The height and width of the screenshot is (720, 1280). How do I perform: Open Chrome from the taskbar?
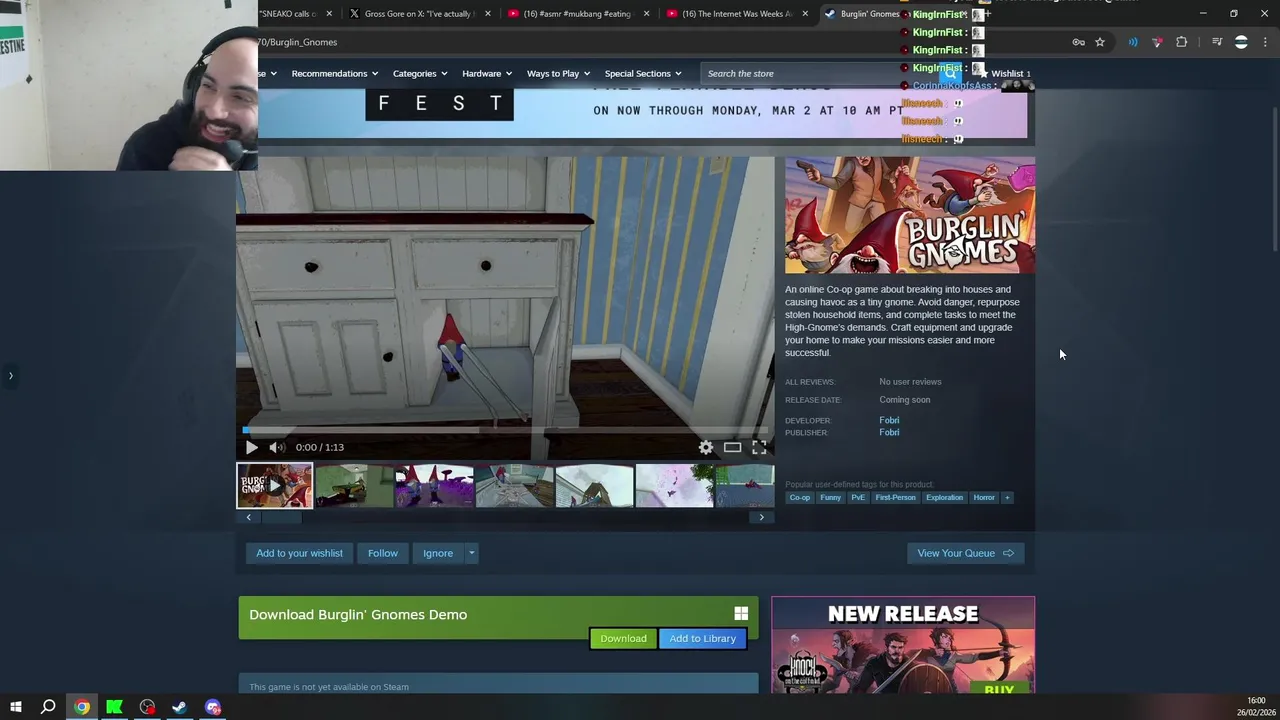click(x=82, y=707)
